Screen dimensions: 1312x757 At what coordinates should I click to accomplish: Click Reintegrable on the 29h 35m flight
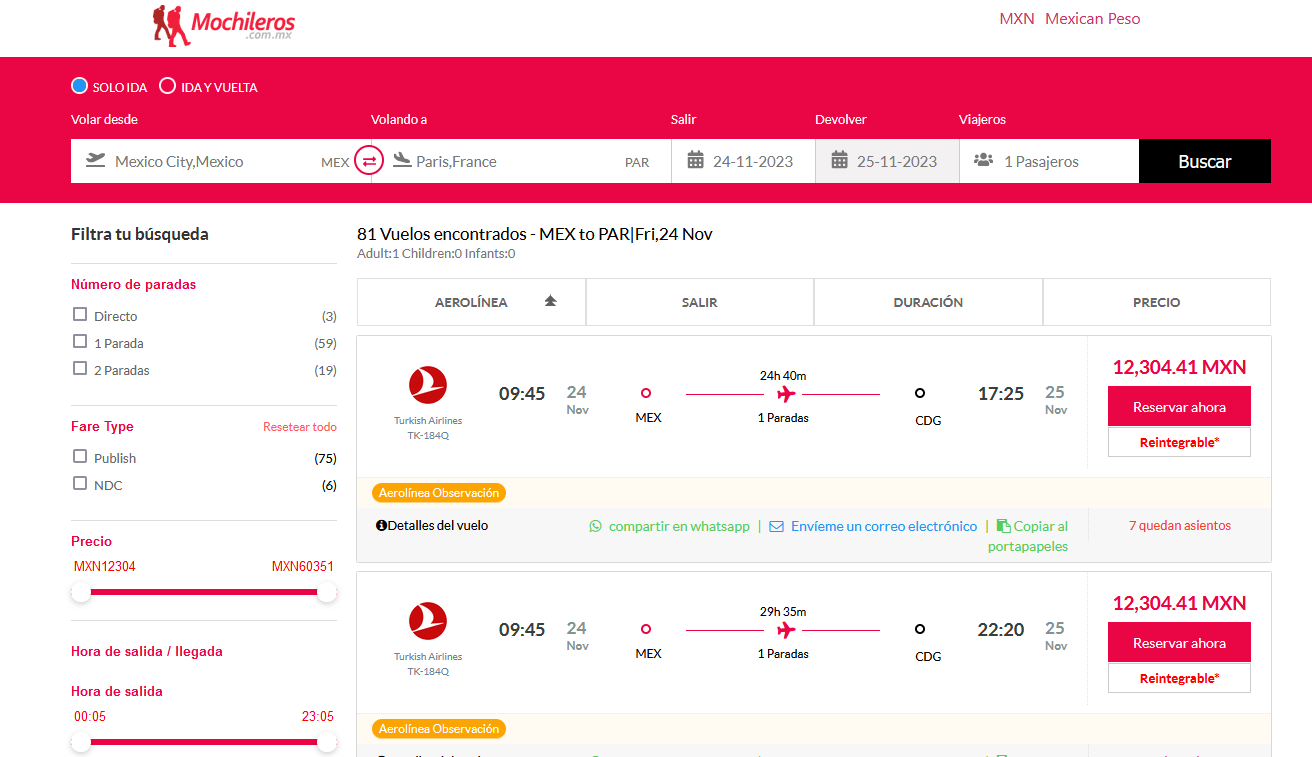[1179, 678]
